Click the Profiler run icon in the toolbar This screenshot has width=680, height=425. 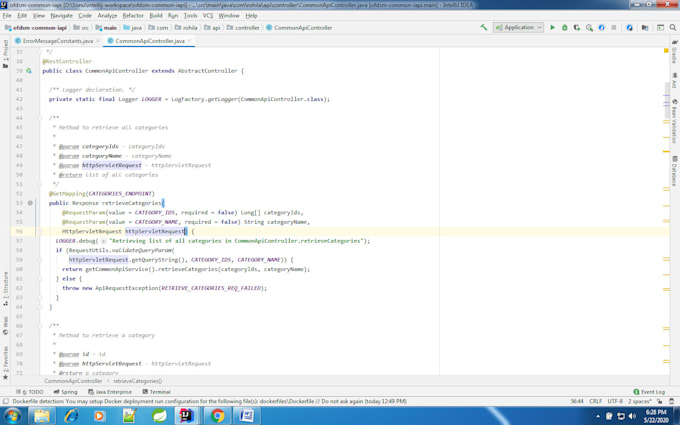589,27
